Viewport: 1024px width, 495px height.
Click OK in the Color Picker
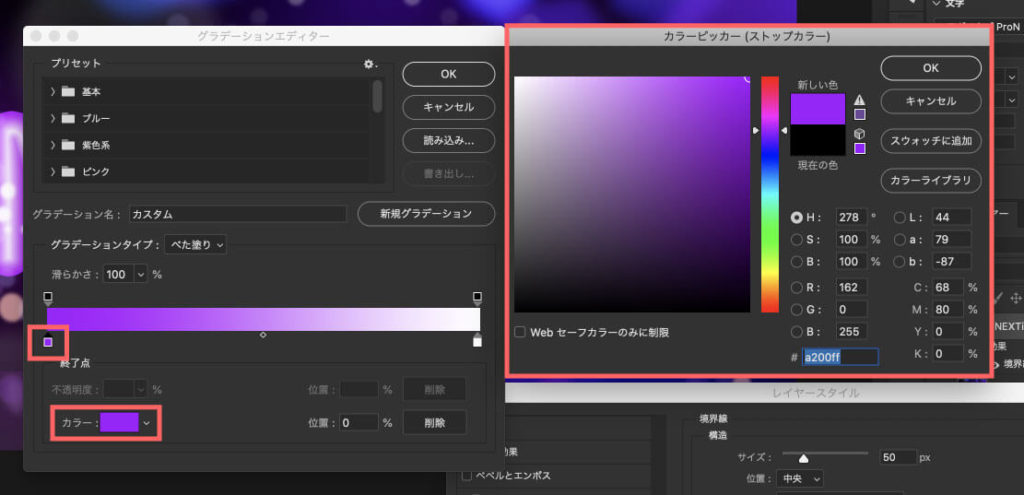931,68
